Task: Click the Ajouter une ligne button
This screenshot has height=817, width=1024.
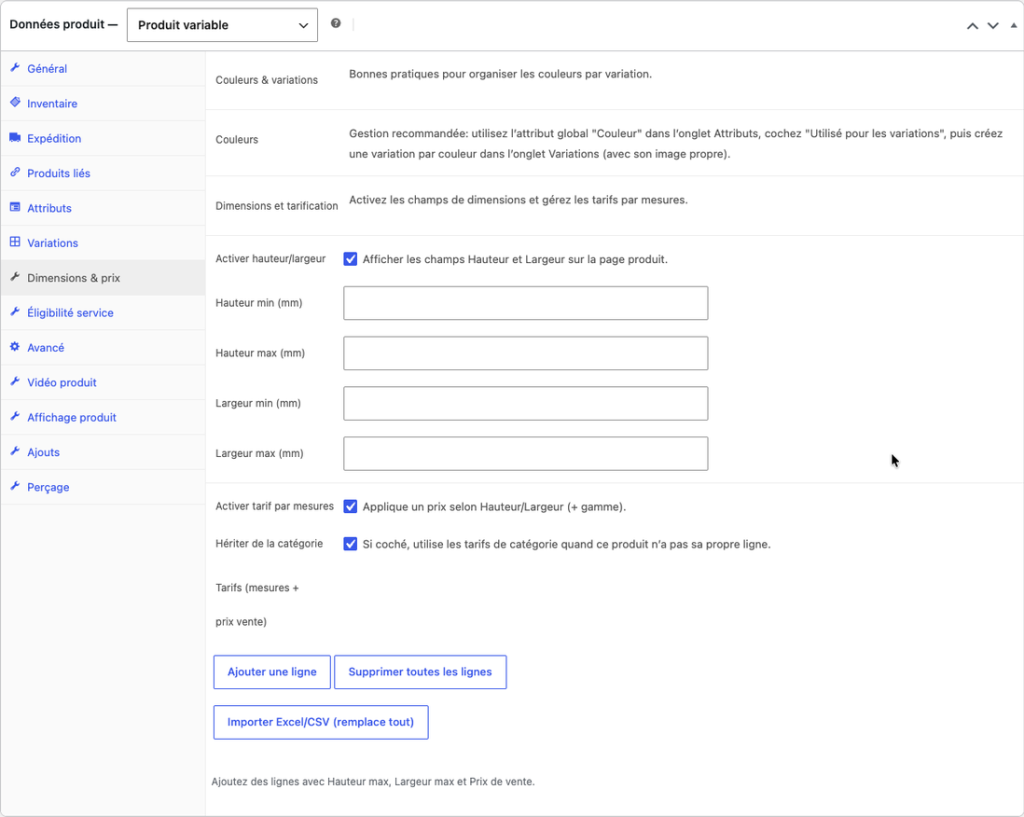Action: click(272, 672)
